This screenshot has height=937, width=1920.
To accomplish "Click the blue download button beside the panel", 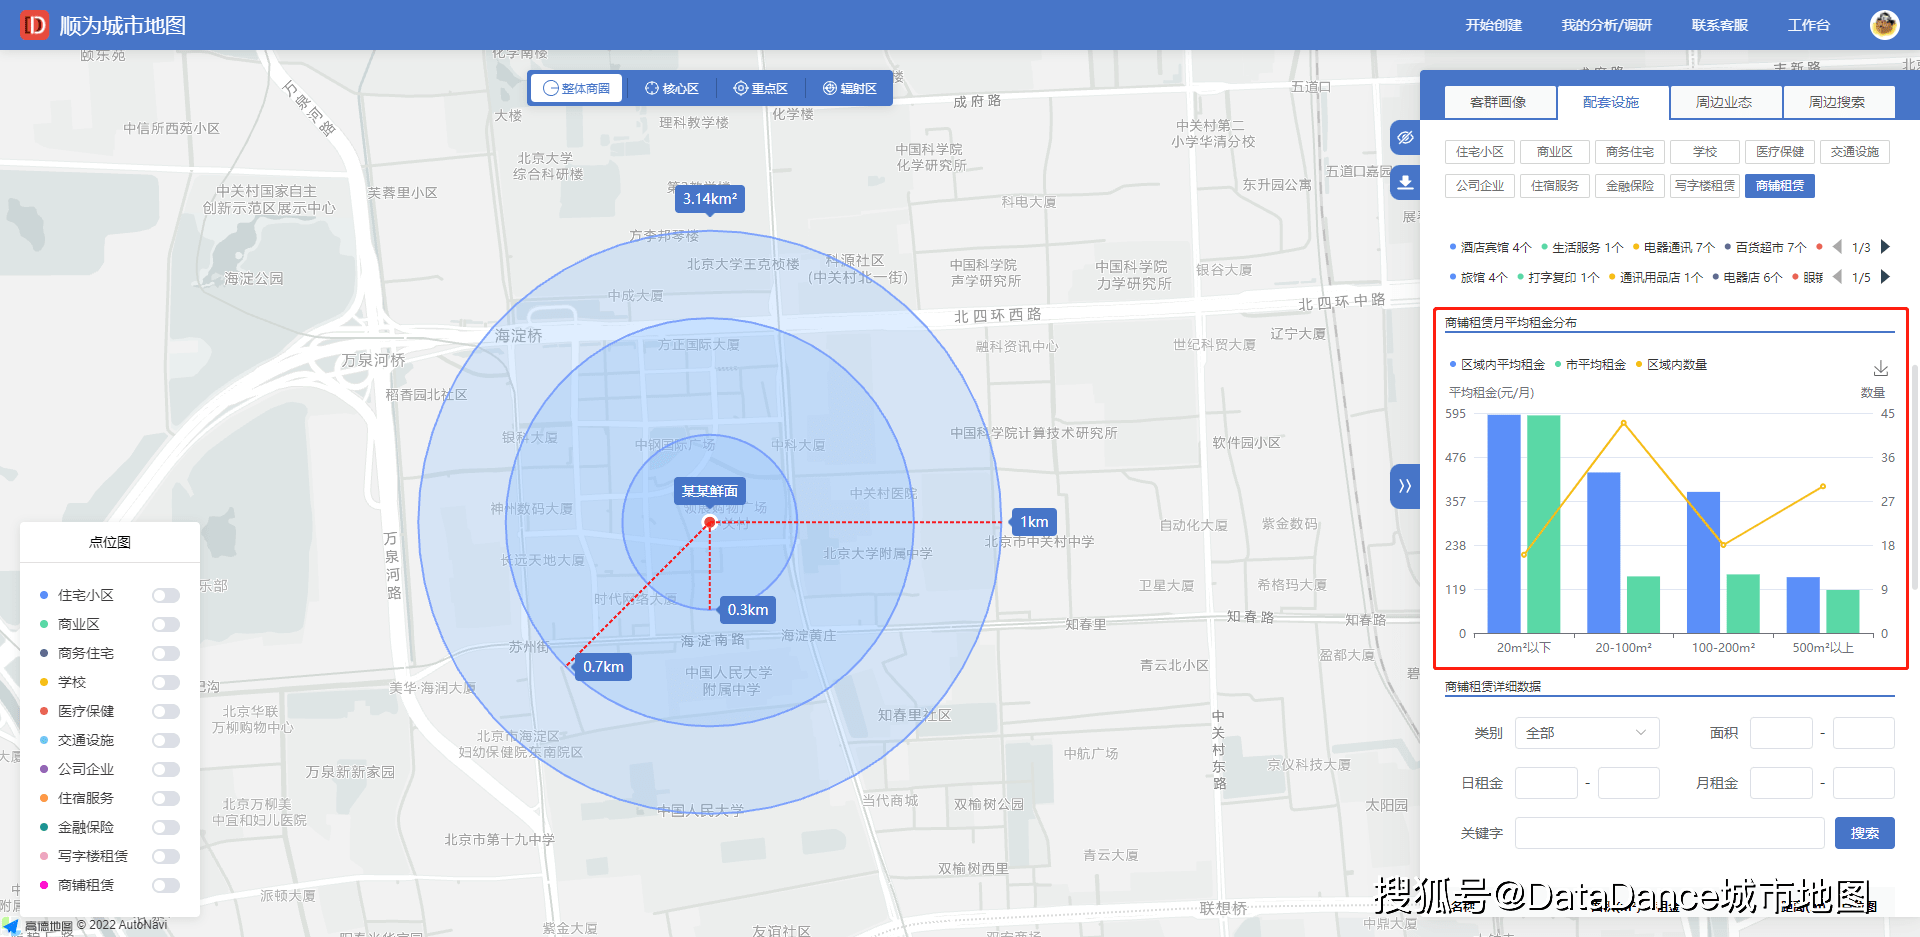I will tap(1405, 182).
